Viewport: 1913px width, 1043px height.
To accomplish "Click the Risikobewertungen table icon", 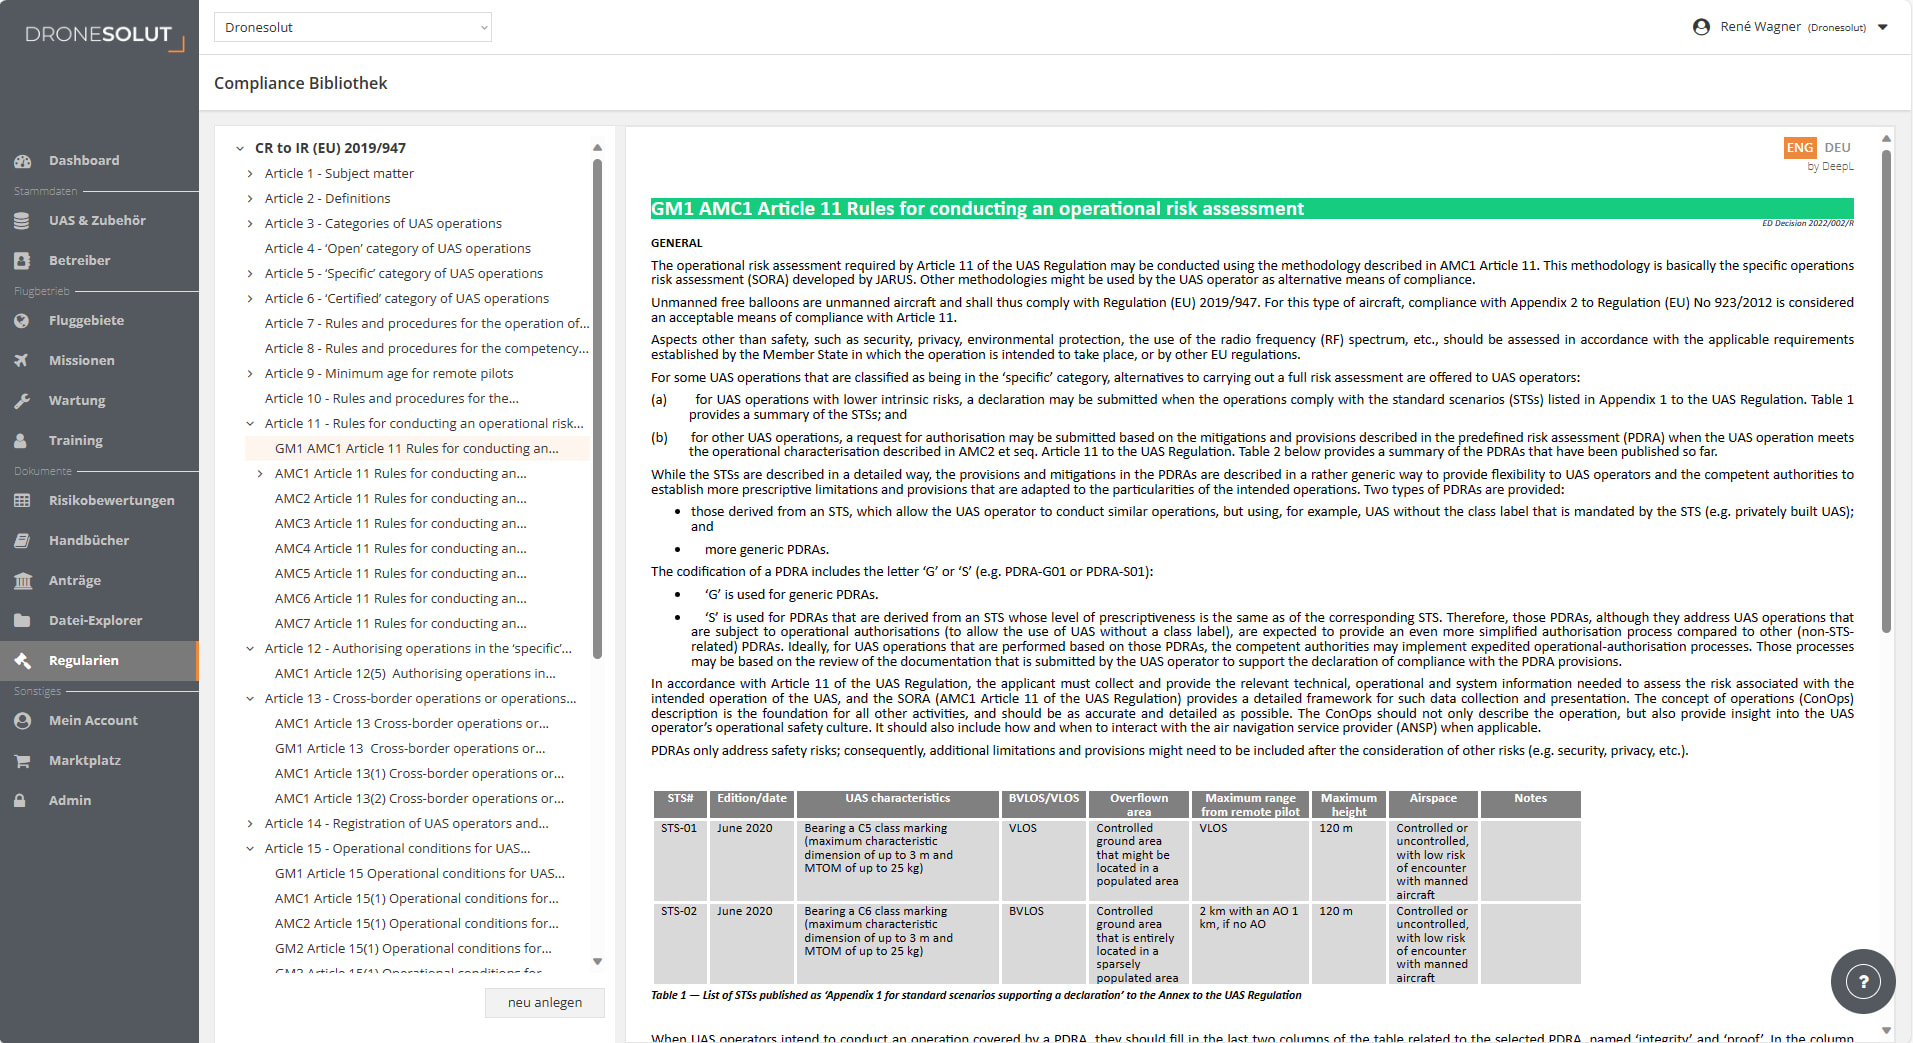I will click(22, 501).
